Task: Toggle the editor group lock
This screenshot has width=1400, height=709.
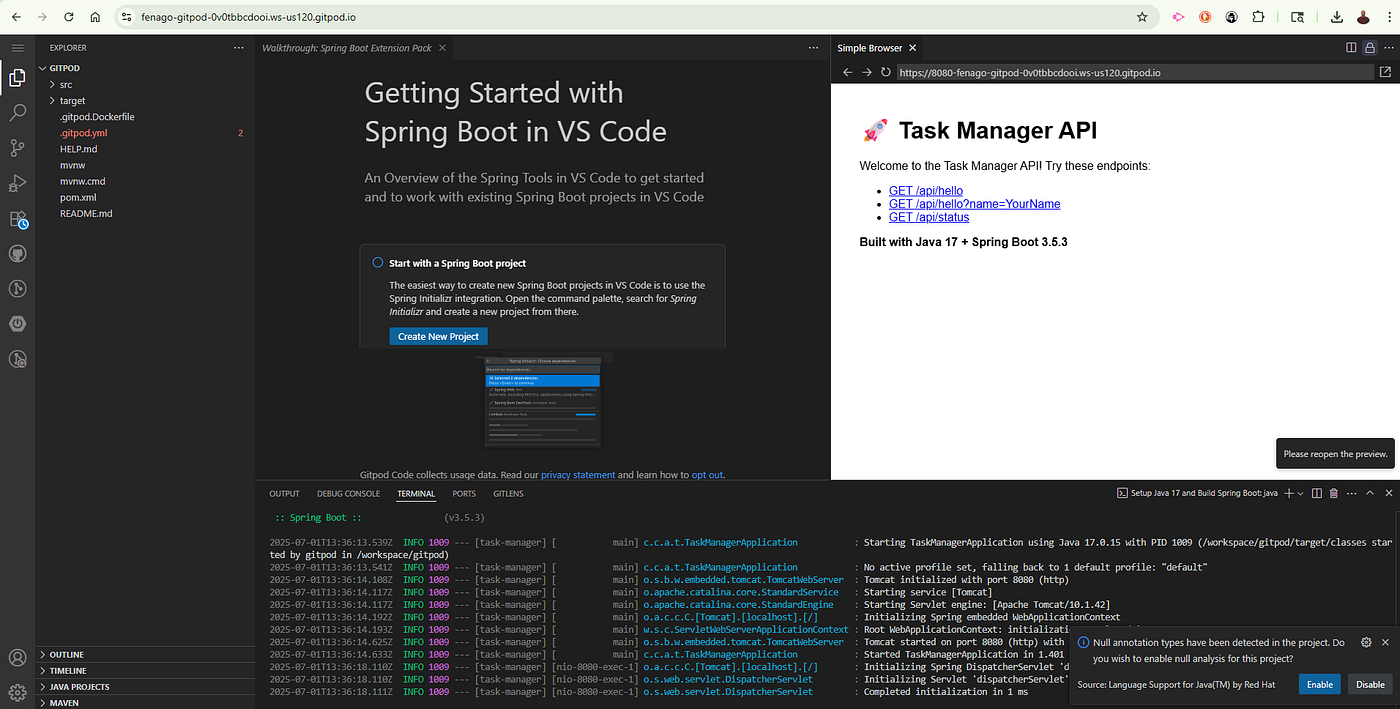Action: pyautogui.click(x=1368, y=47)
